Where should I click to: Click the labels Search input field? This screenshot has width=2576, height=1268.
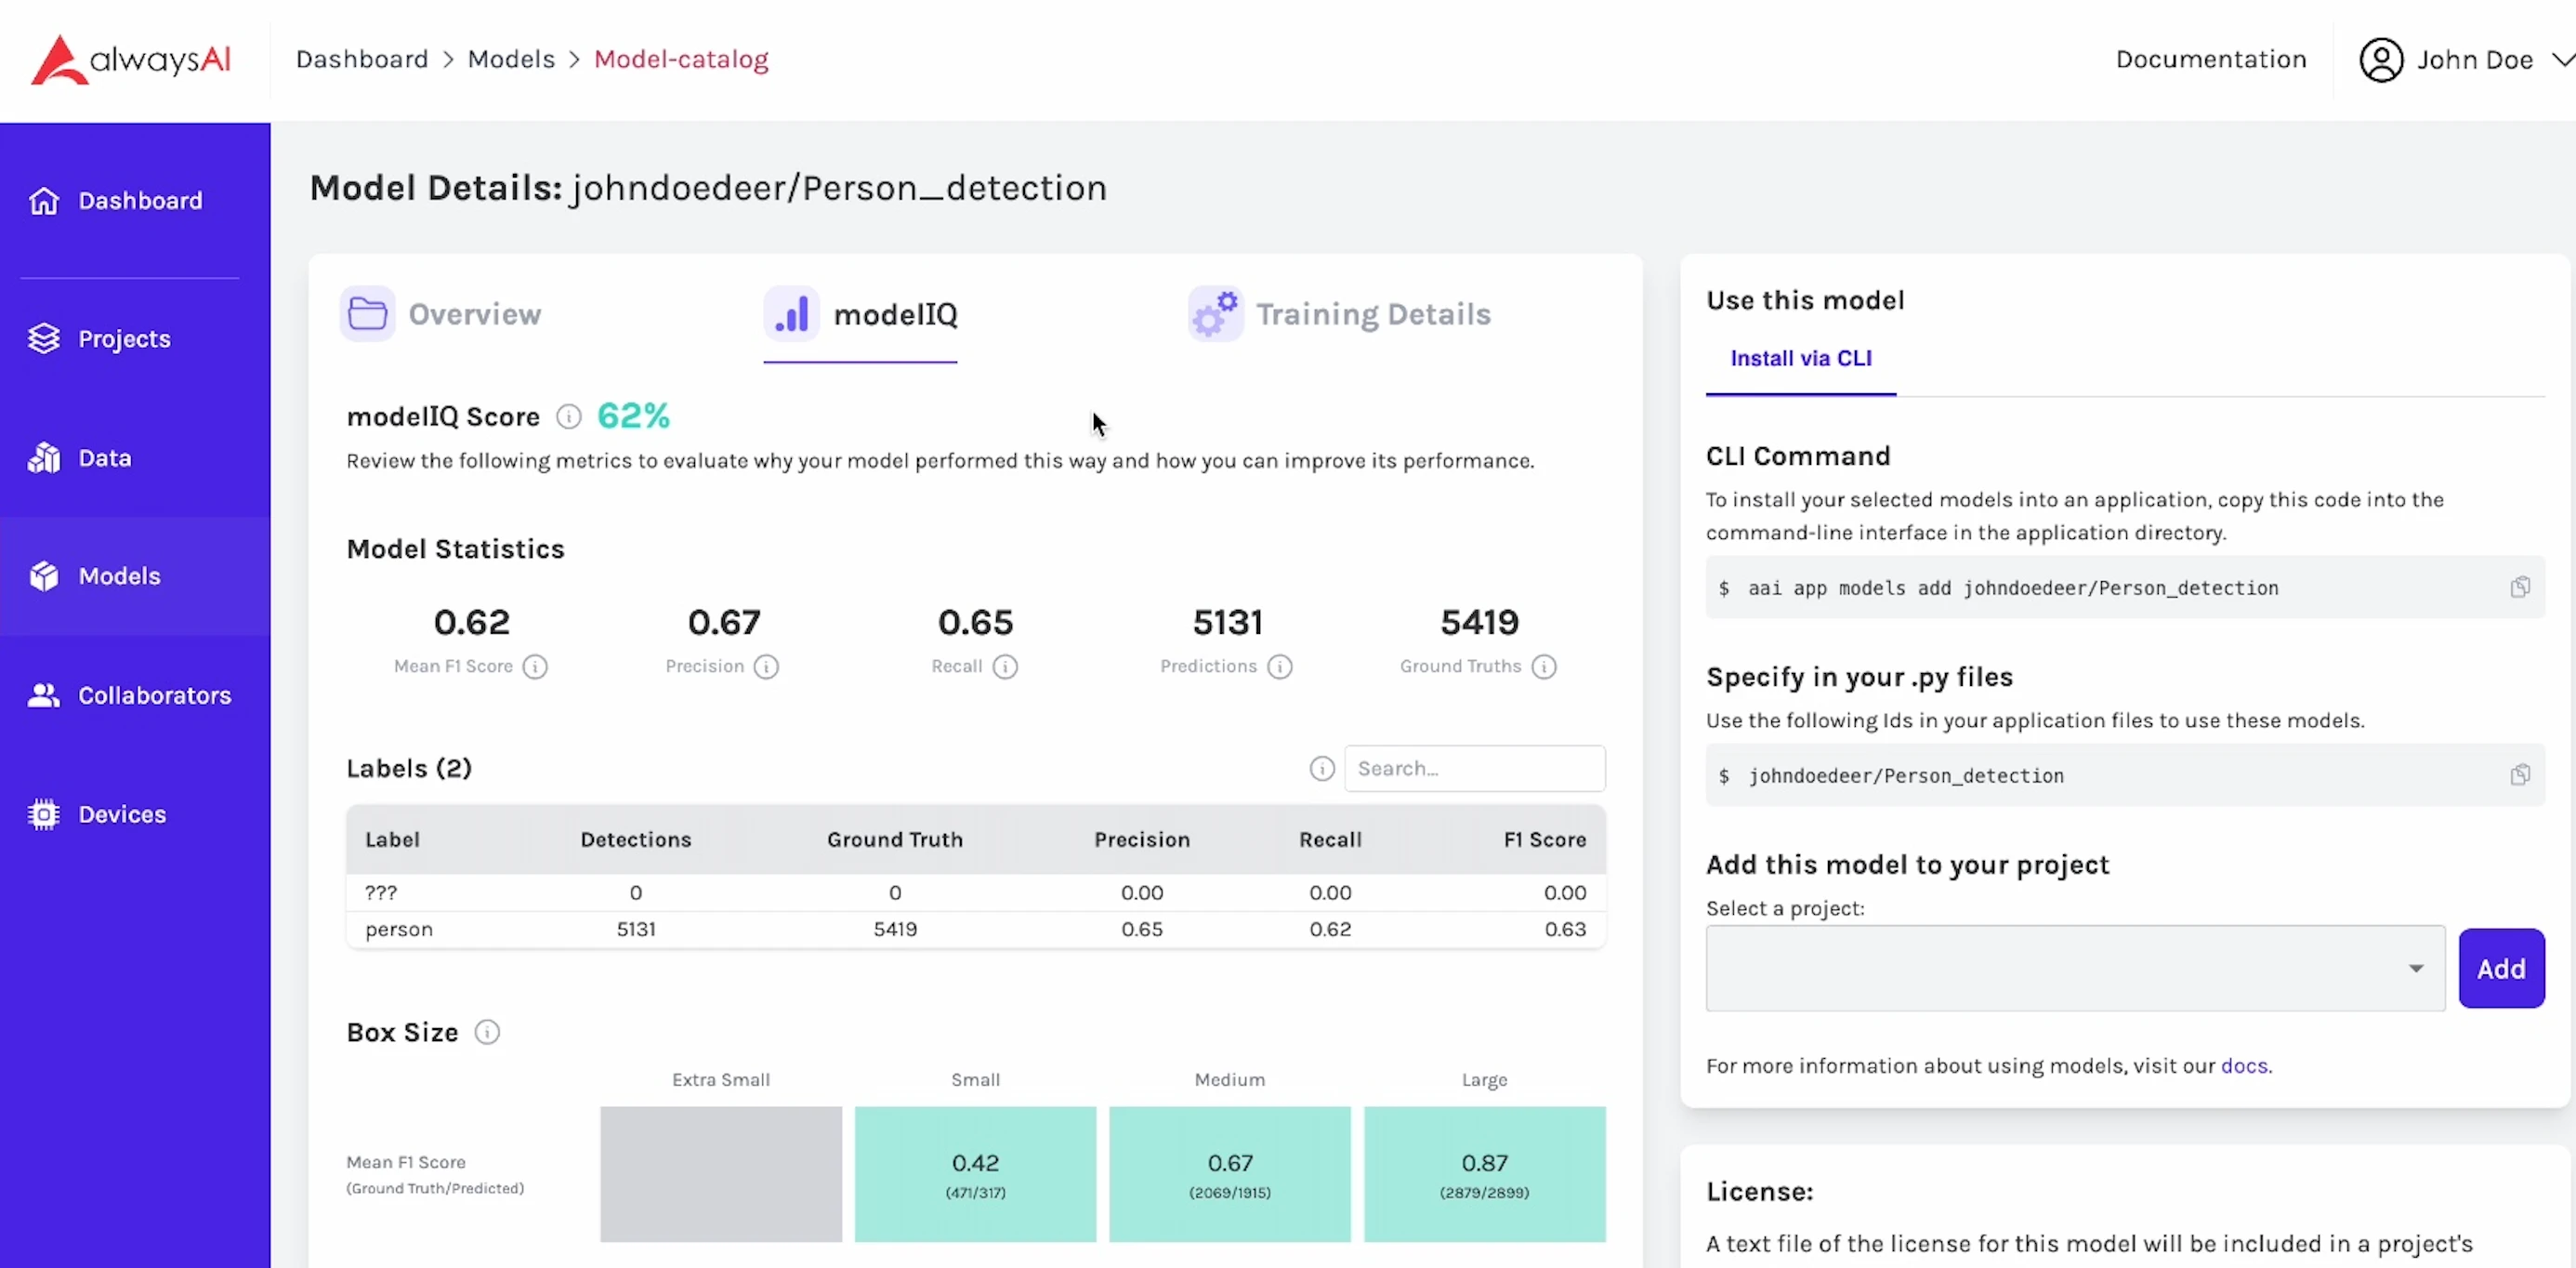pos(1474,768)
